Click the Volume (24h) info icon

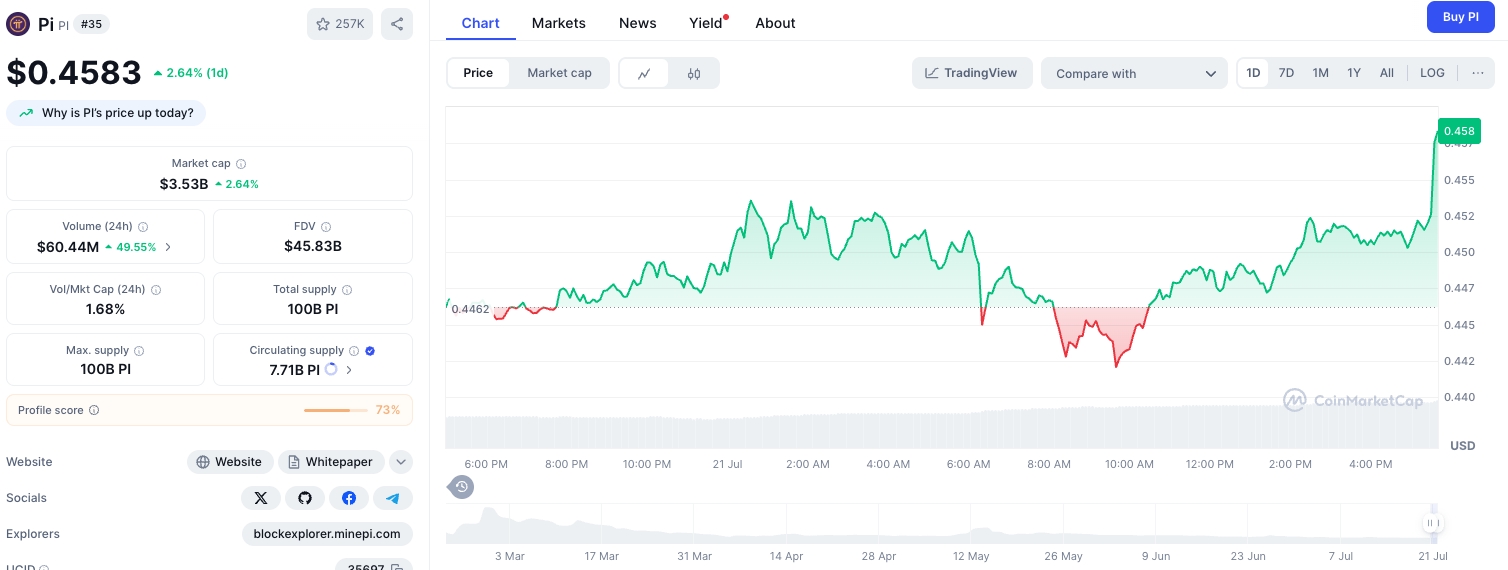tap(143, 227)
